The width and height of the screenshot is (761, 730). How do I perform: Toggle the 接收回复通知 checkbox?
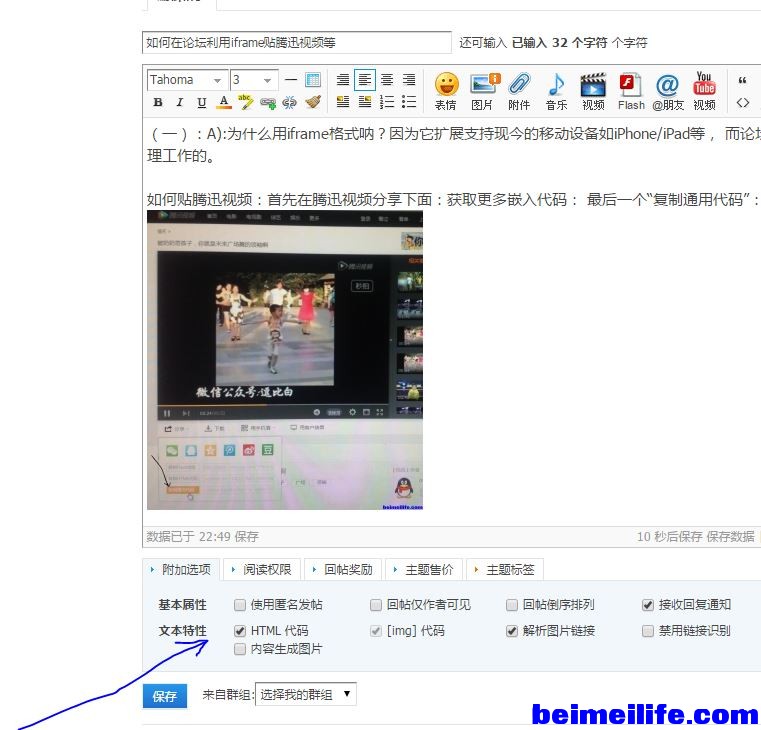pos(648,605)
